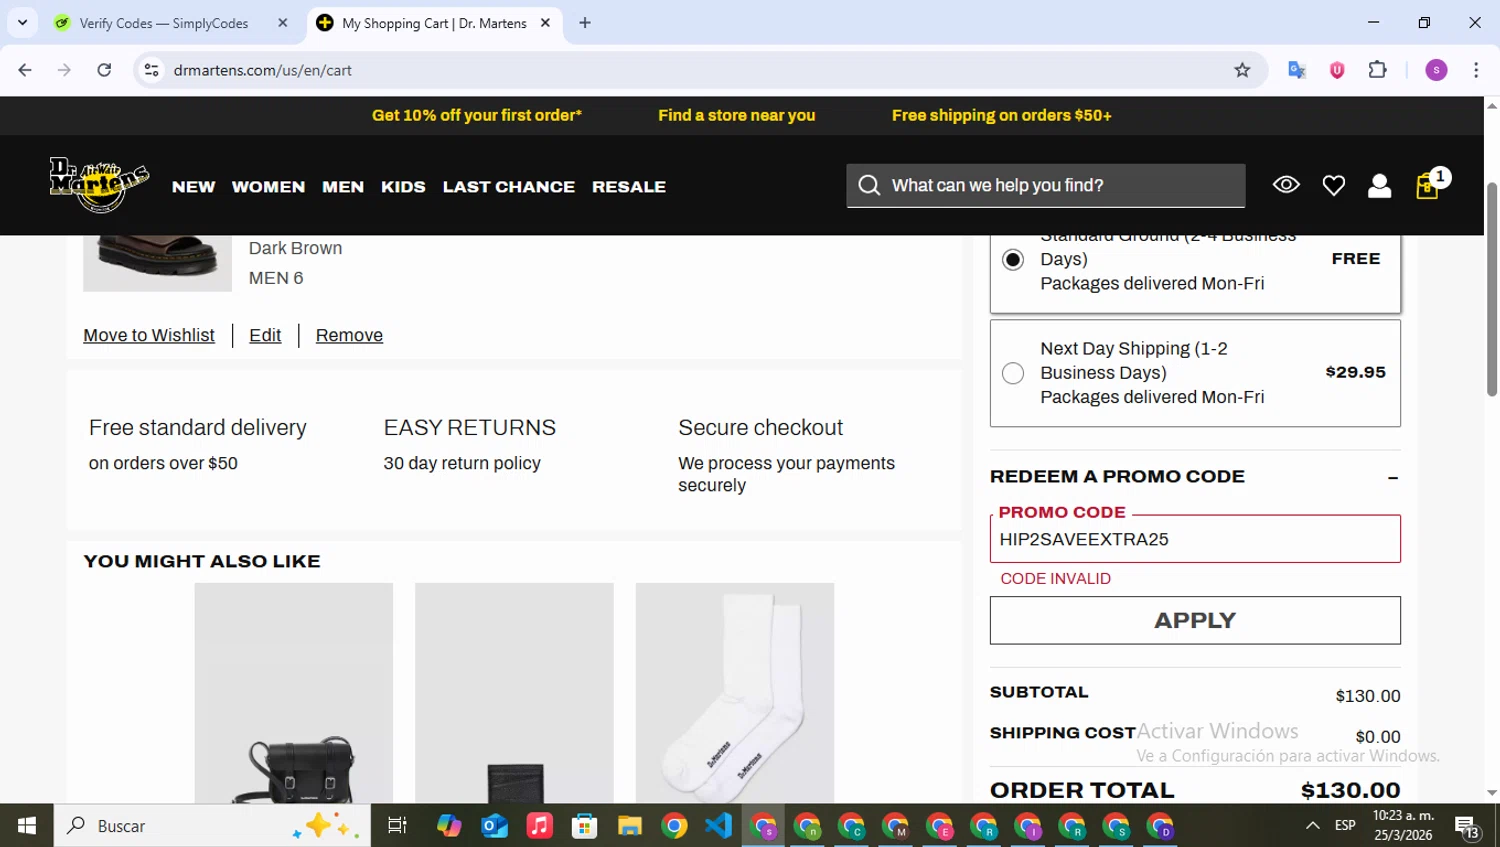Open the black wallet product
Viewport: 1500px width, 847px height.
pyautogui.click(x=514, y=693)
